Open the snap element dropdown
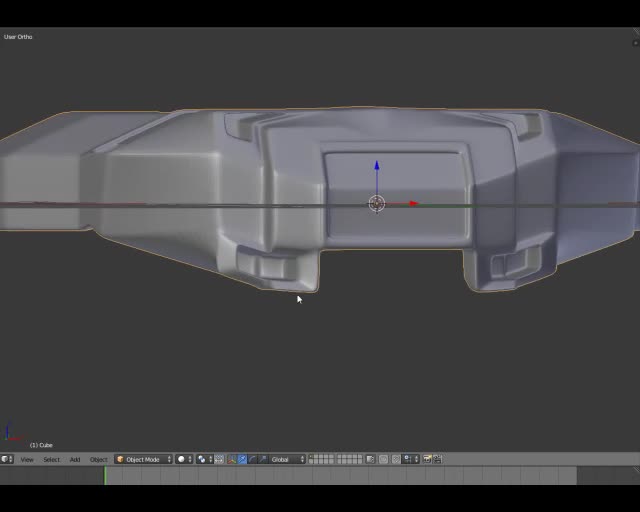Viewport: 640px width, 512px height. coord(411,459)
